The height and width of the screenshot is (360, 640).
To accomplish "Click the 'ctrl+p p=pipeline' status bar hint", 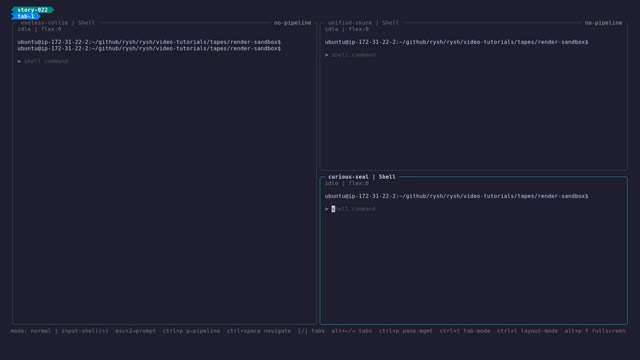I will [x=191, y=331].
